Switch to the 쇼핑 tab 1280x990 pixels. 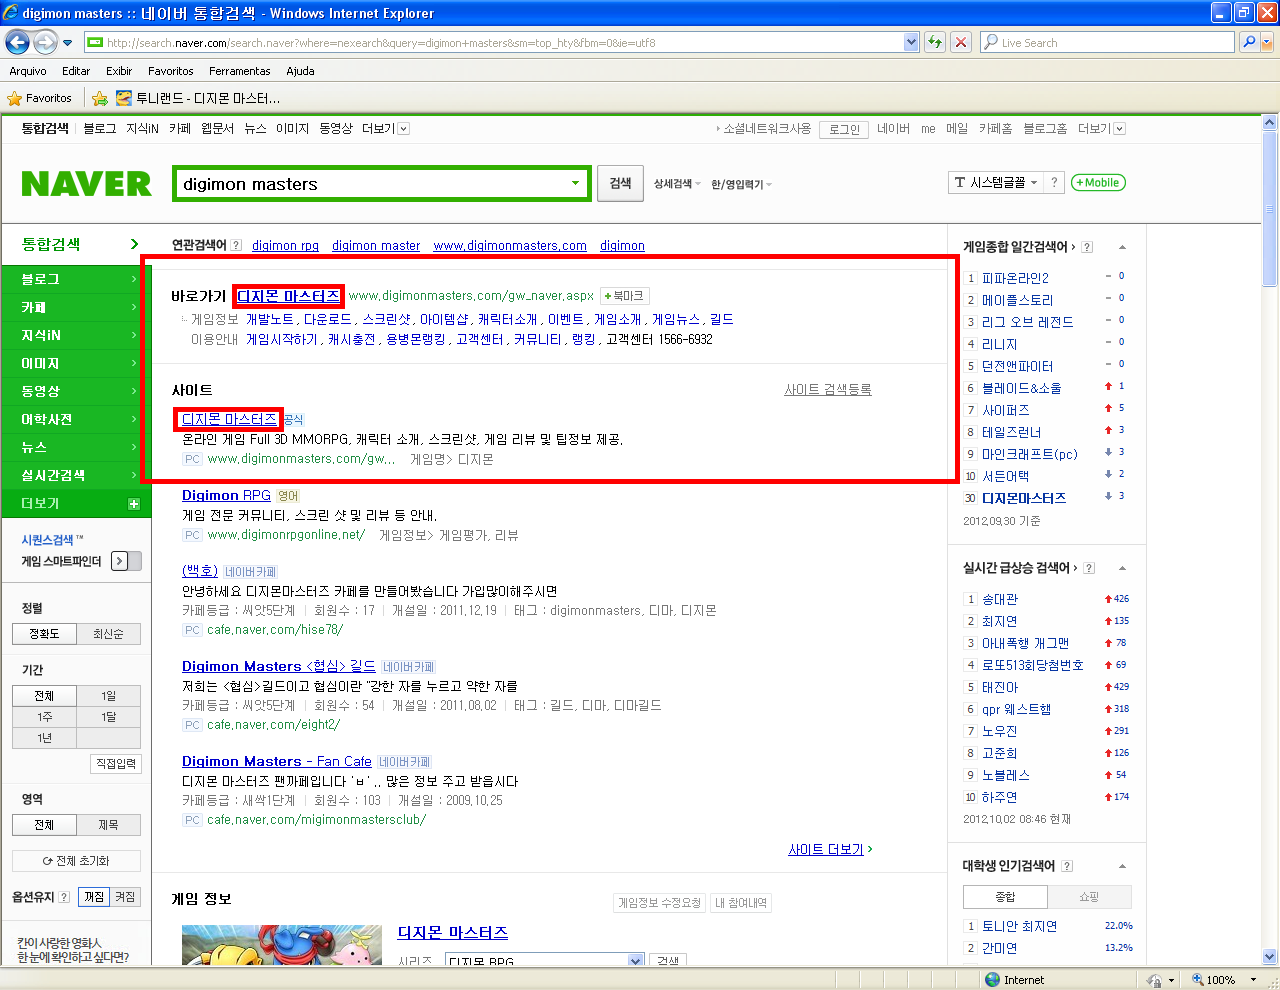click(1089, 897)
